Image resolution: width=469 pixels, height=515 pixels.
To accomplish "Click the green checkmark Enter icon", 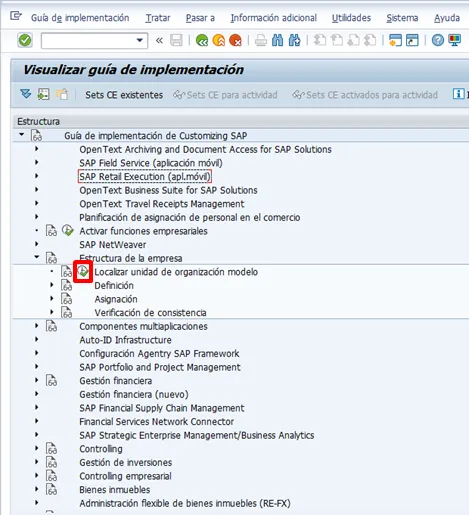I will click(x=25, y=40).
